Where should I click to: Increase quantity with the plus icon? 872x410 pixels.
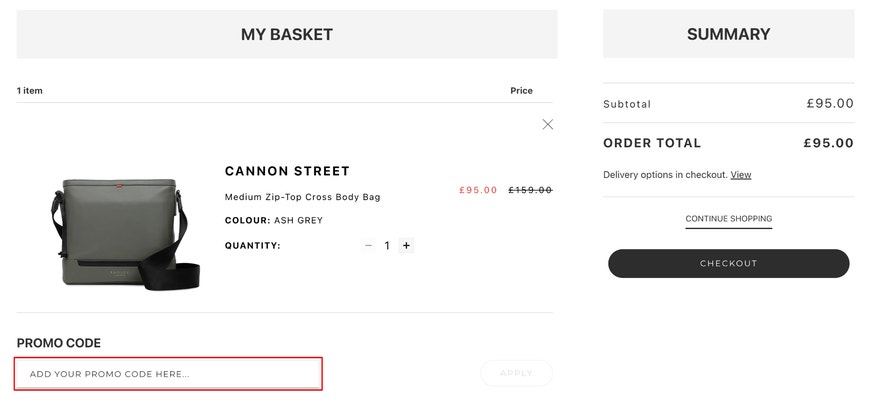pos(407,245)
